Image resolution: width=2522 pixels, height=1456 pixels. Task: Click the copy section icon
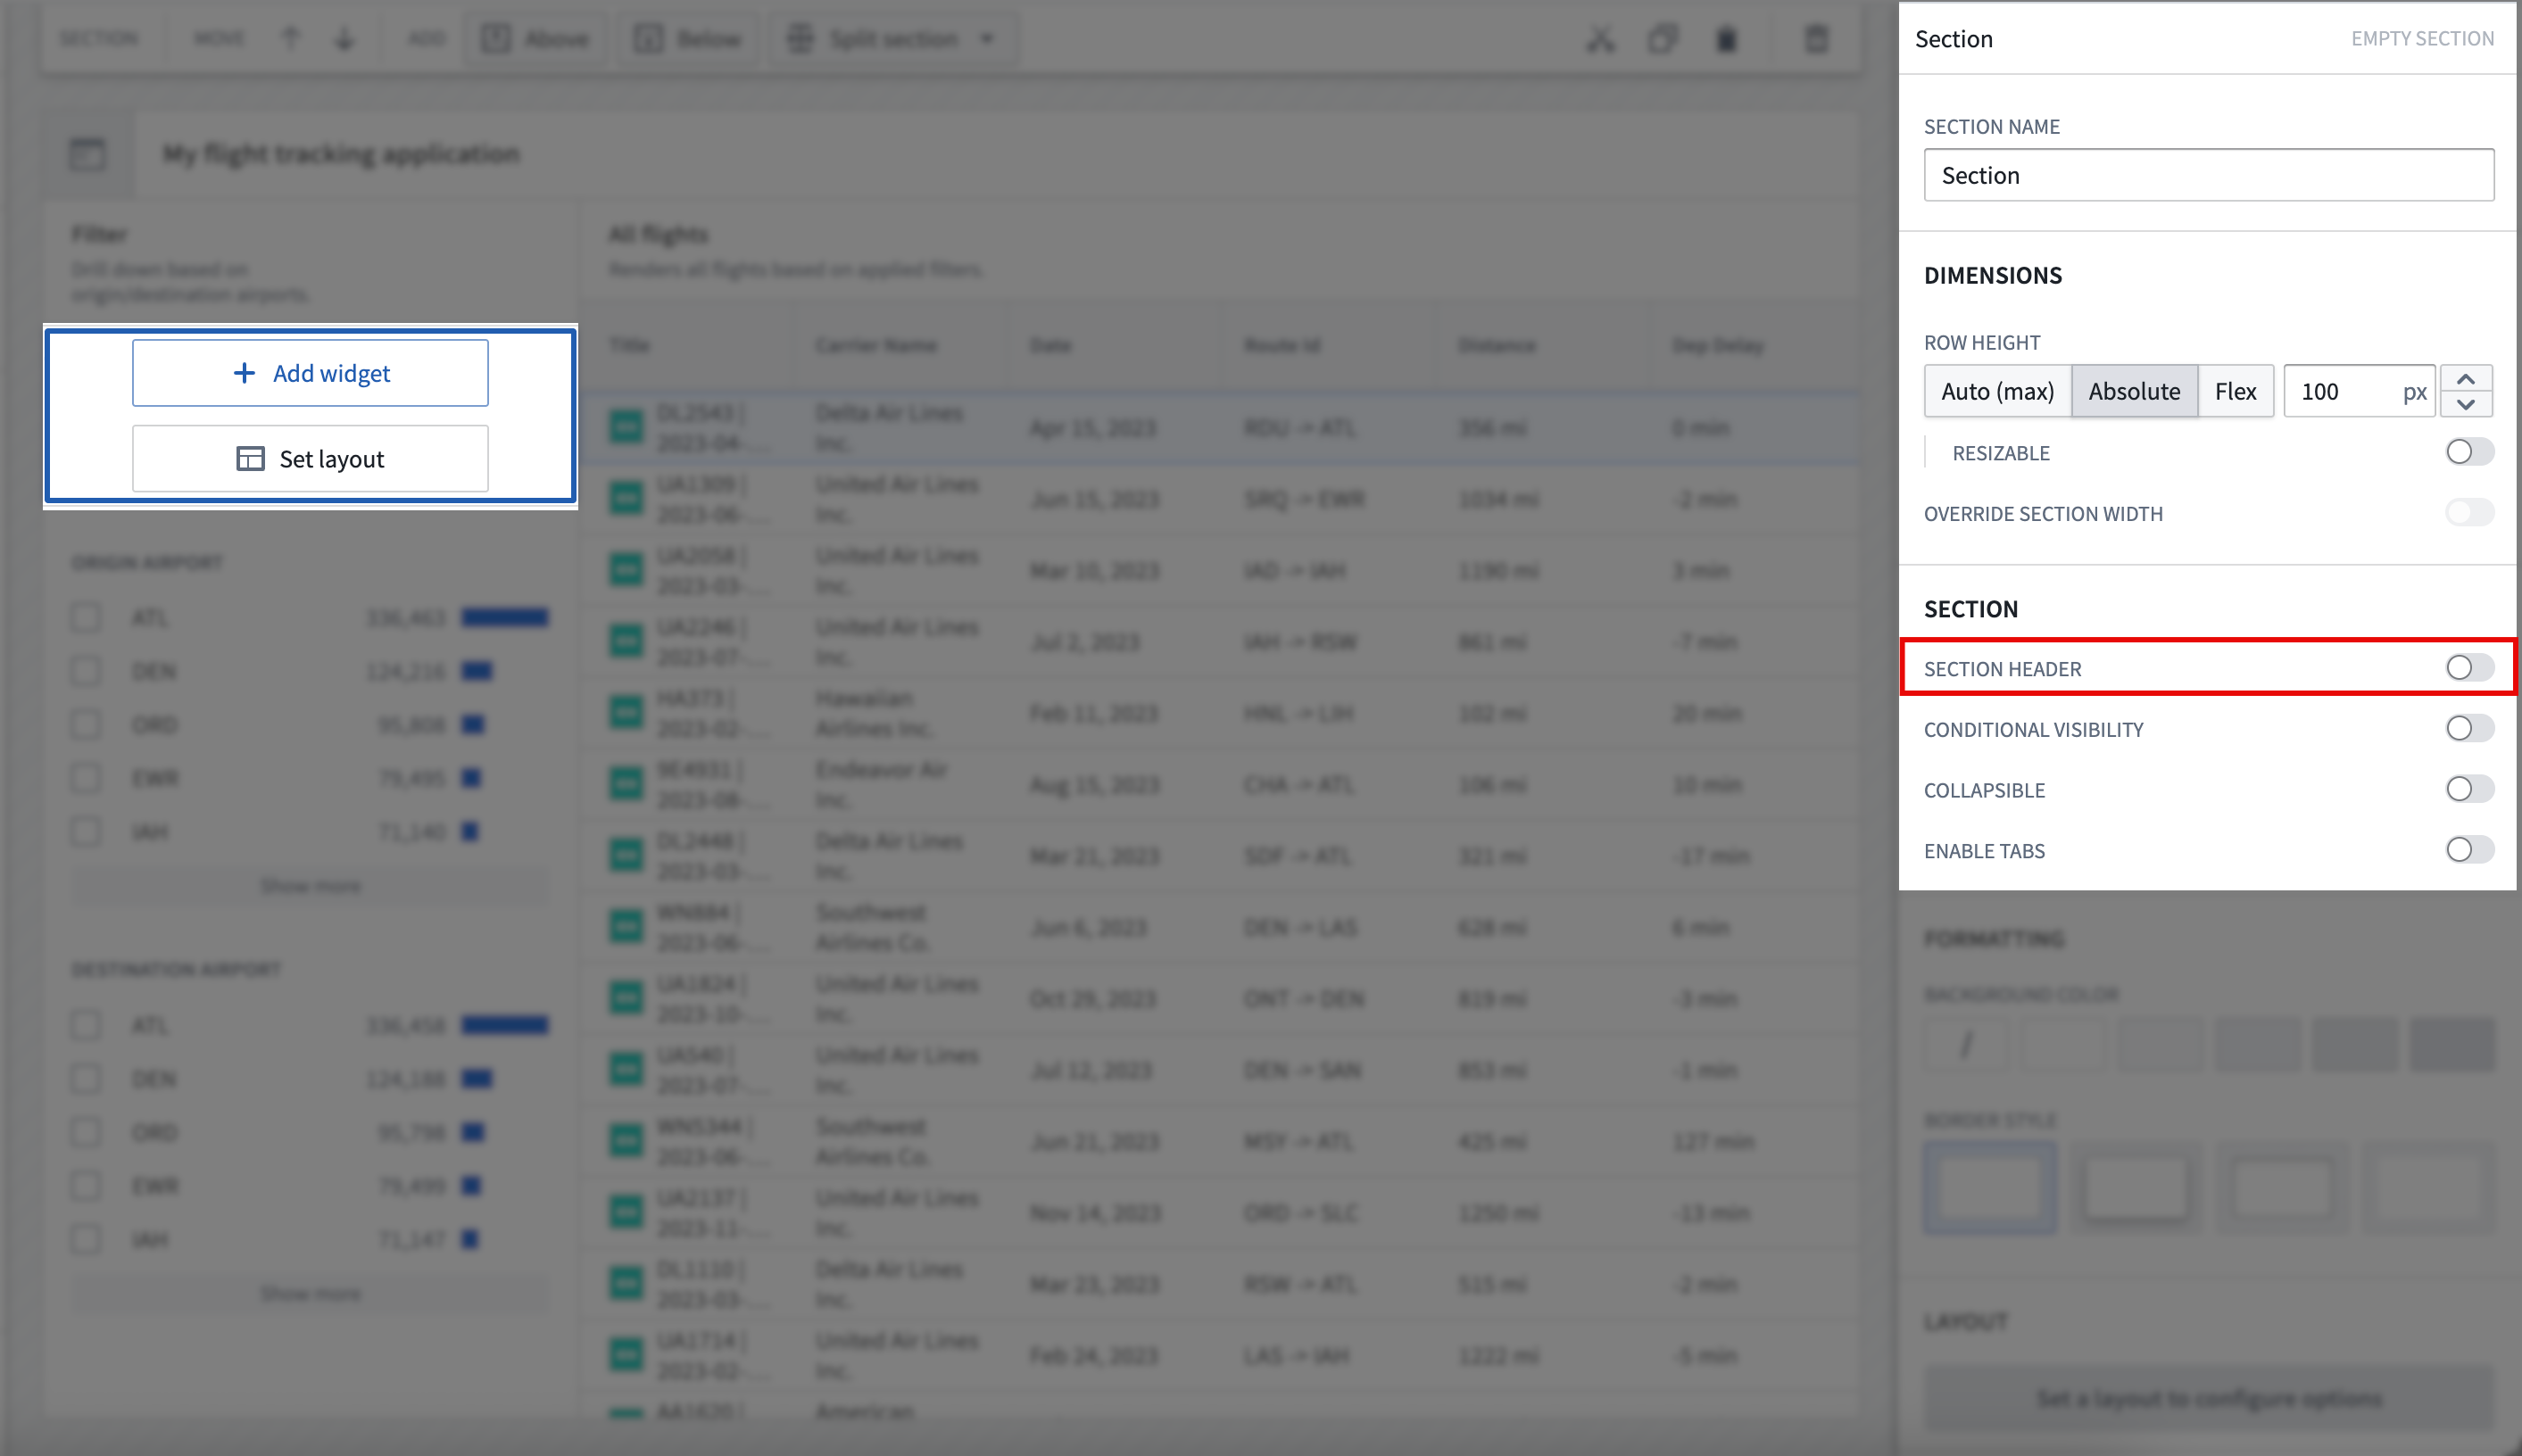[1663, 39]
